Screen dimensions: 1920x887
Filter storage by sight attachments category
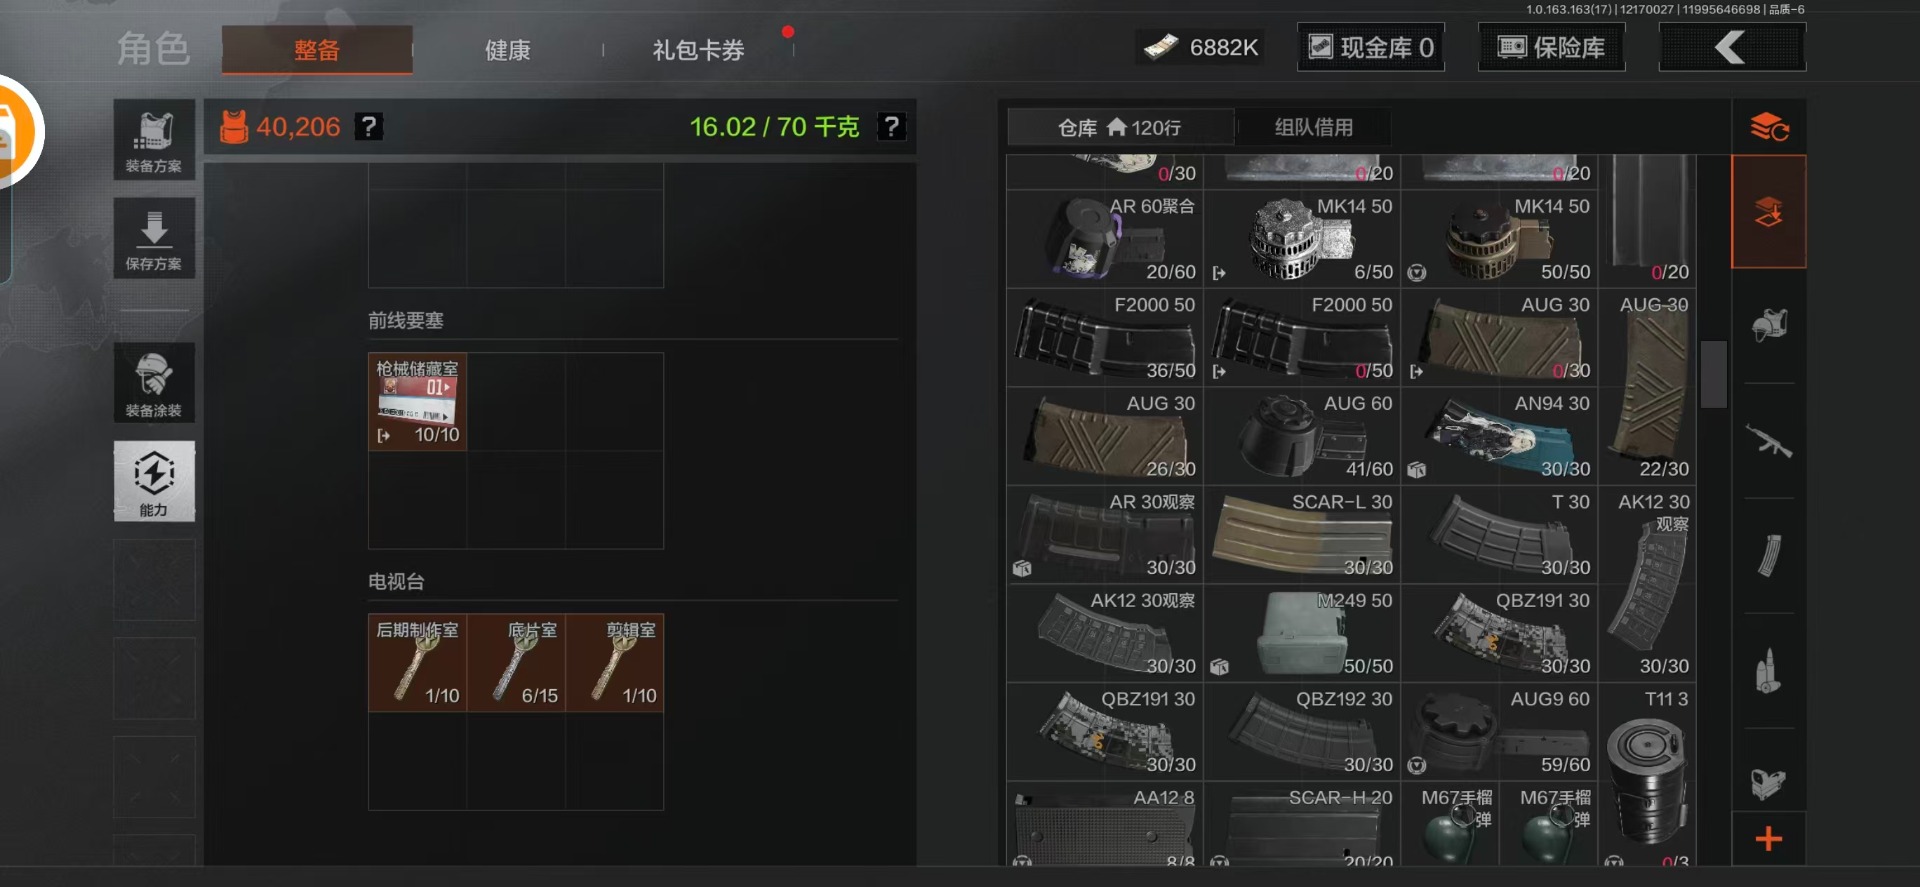1769,783
